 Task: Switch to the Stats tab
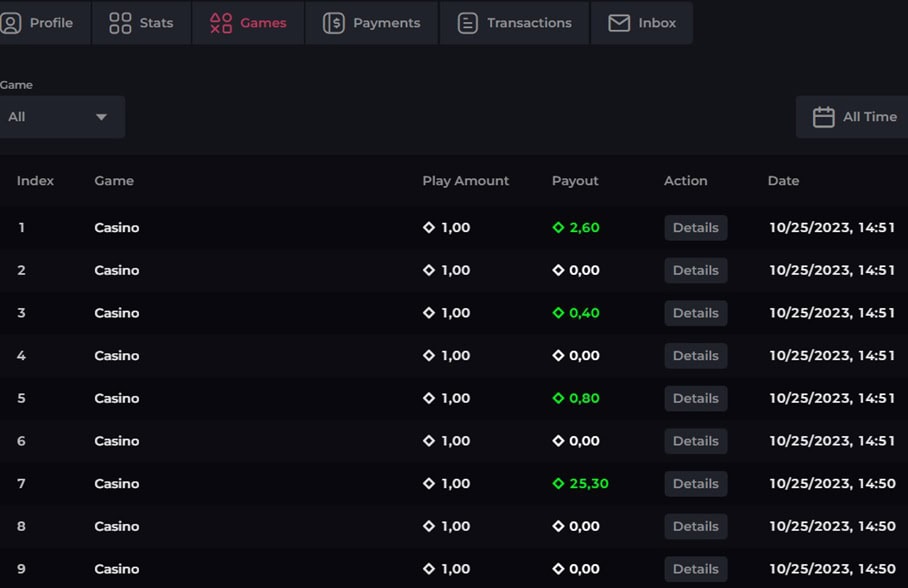[141, 23]
